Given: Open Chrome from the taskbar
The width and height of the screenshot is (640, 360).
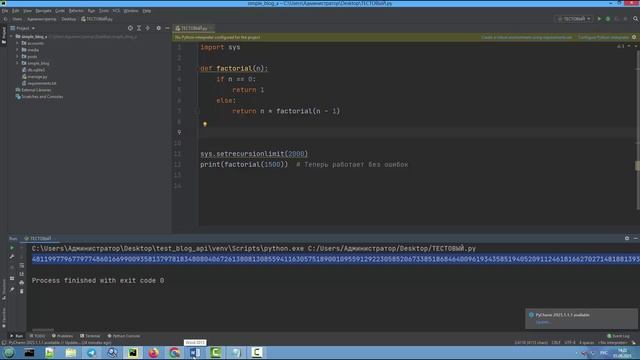Looking at the screenshot, I should point(174,353).
